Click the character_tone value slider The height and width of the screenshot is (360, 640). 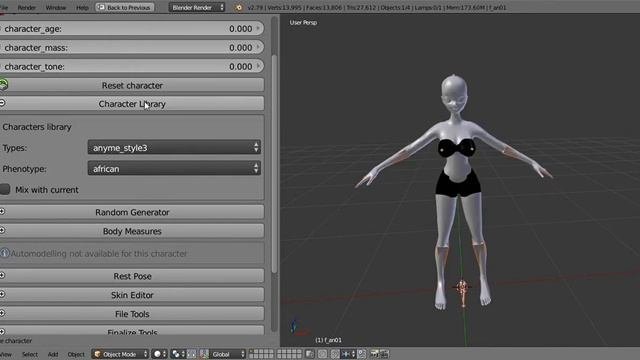(132, 66)
